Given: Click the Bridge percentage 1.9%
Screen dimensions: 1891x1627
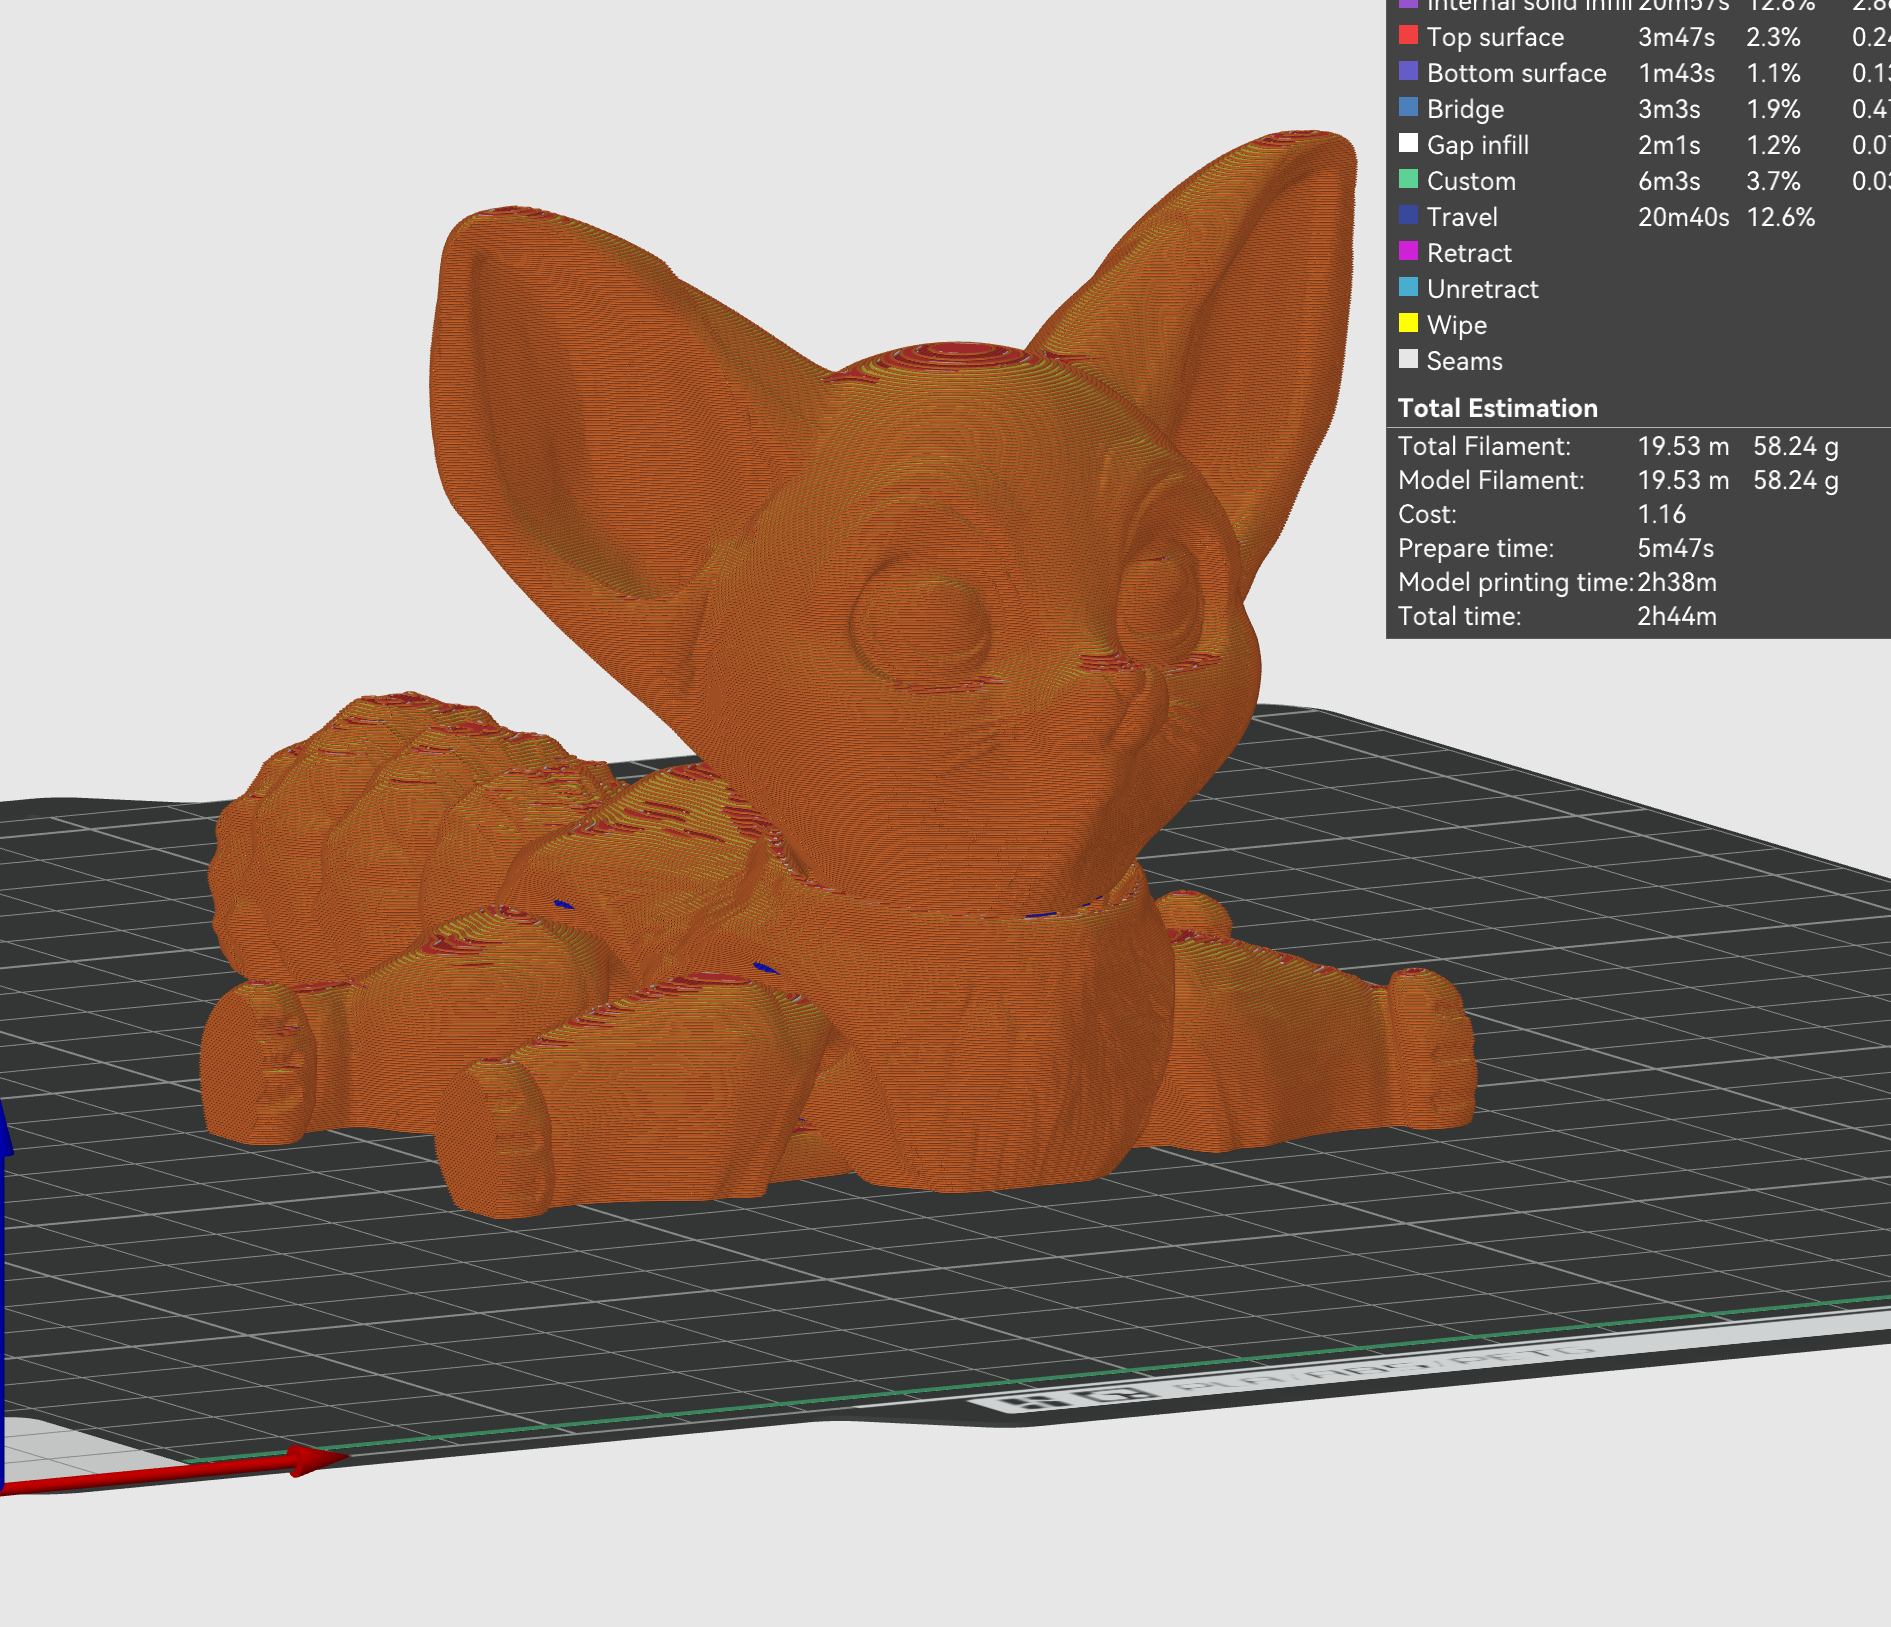Looking at the screenshot, I should tap(1773, 109).
